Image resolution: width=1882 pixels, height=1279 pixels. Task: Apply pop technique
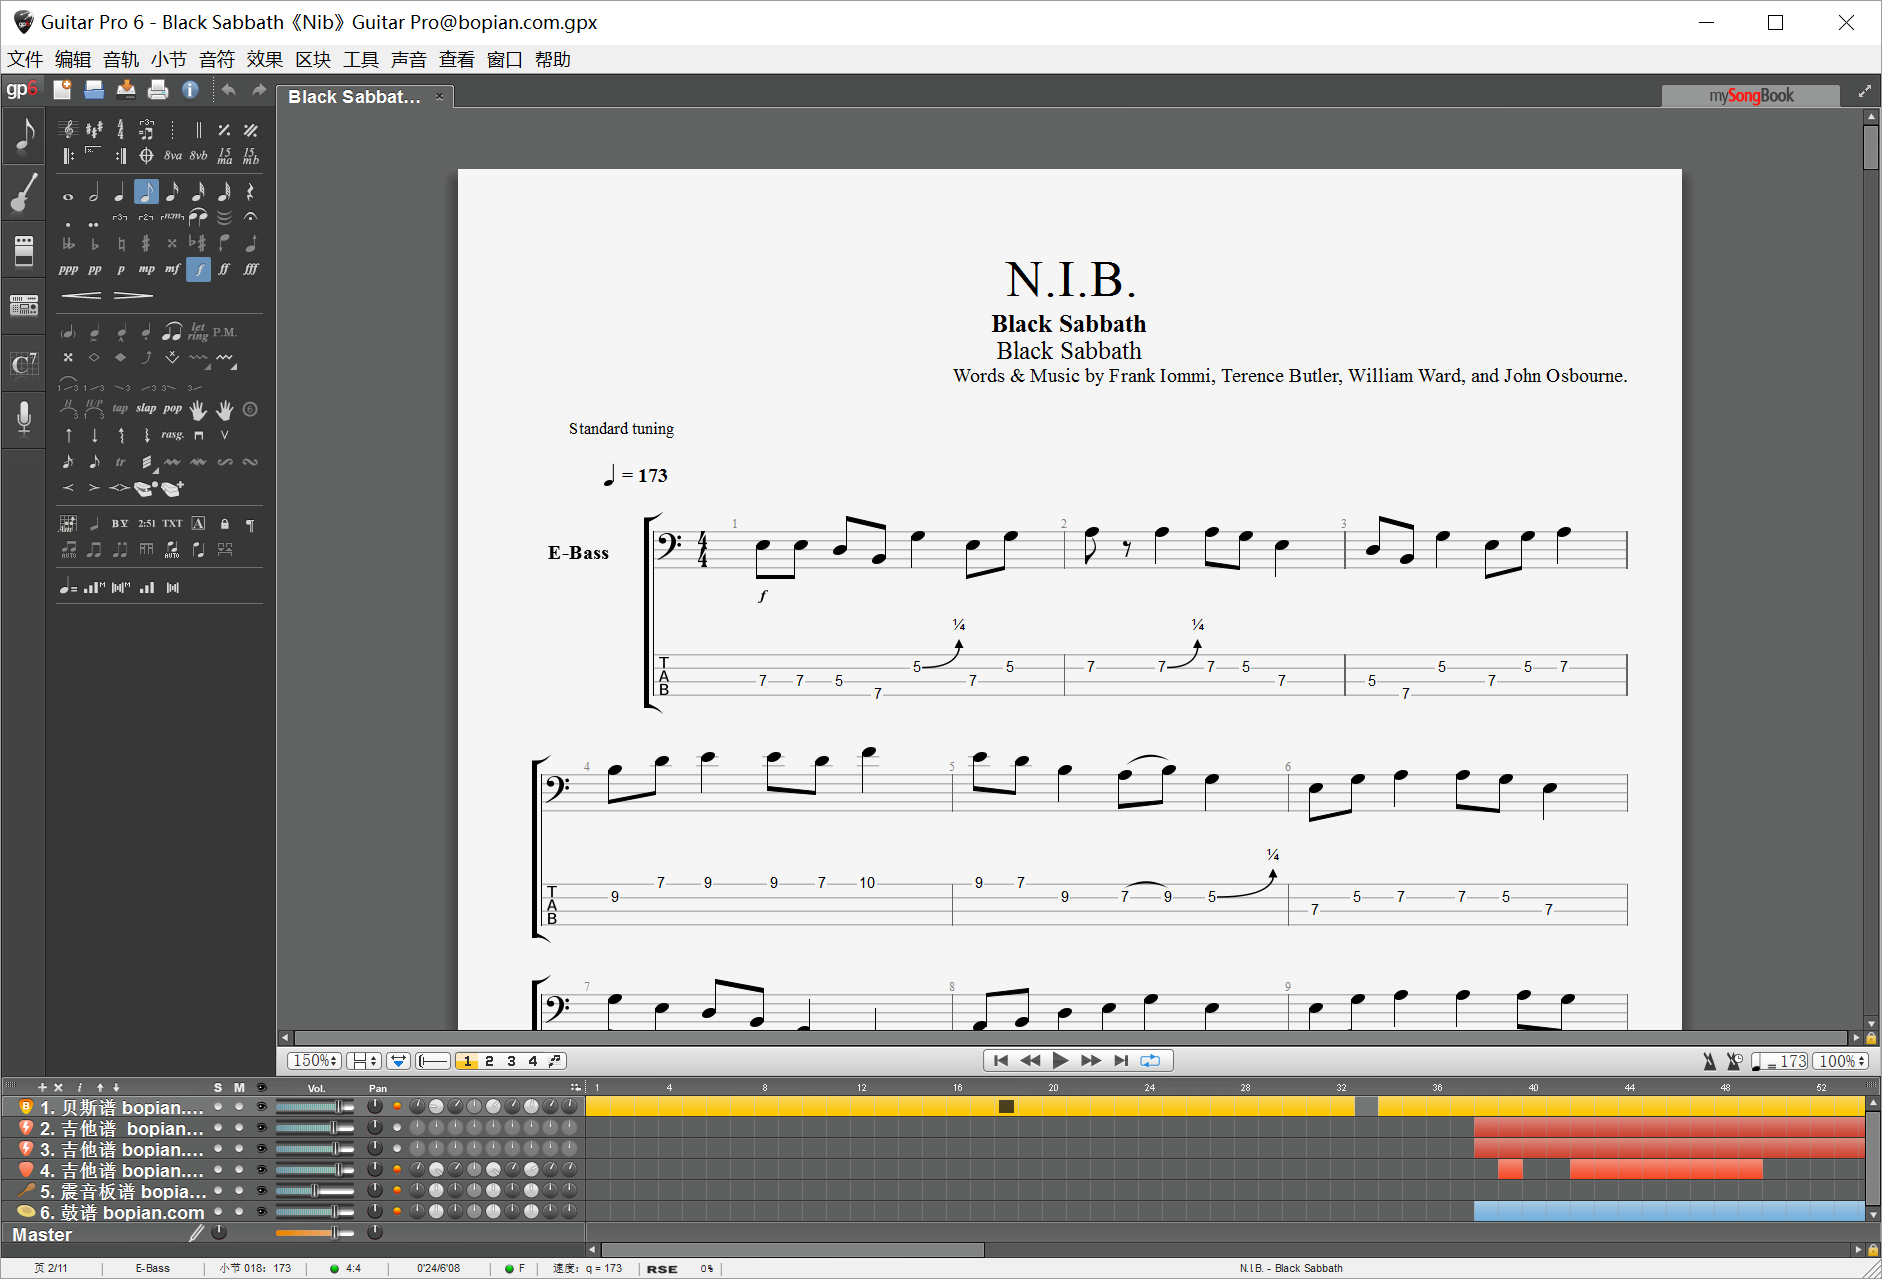172,409
